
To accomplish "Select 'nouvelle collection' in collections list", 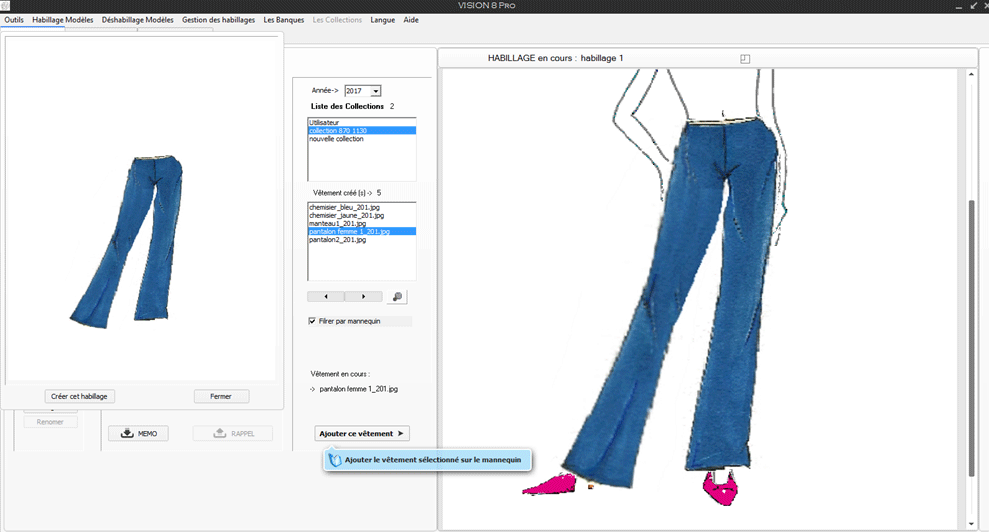I will pyautogui.click(x=336, y=139).
